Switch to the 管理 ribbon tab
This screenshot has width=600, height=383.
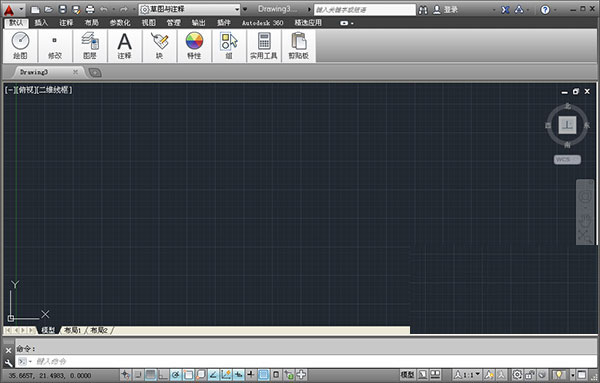pyautogui.click(x=173, y=23)
